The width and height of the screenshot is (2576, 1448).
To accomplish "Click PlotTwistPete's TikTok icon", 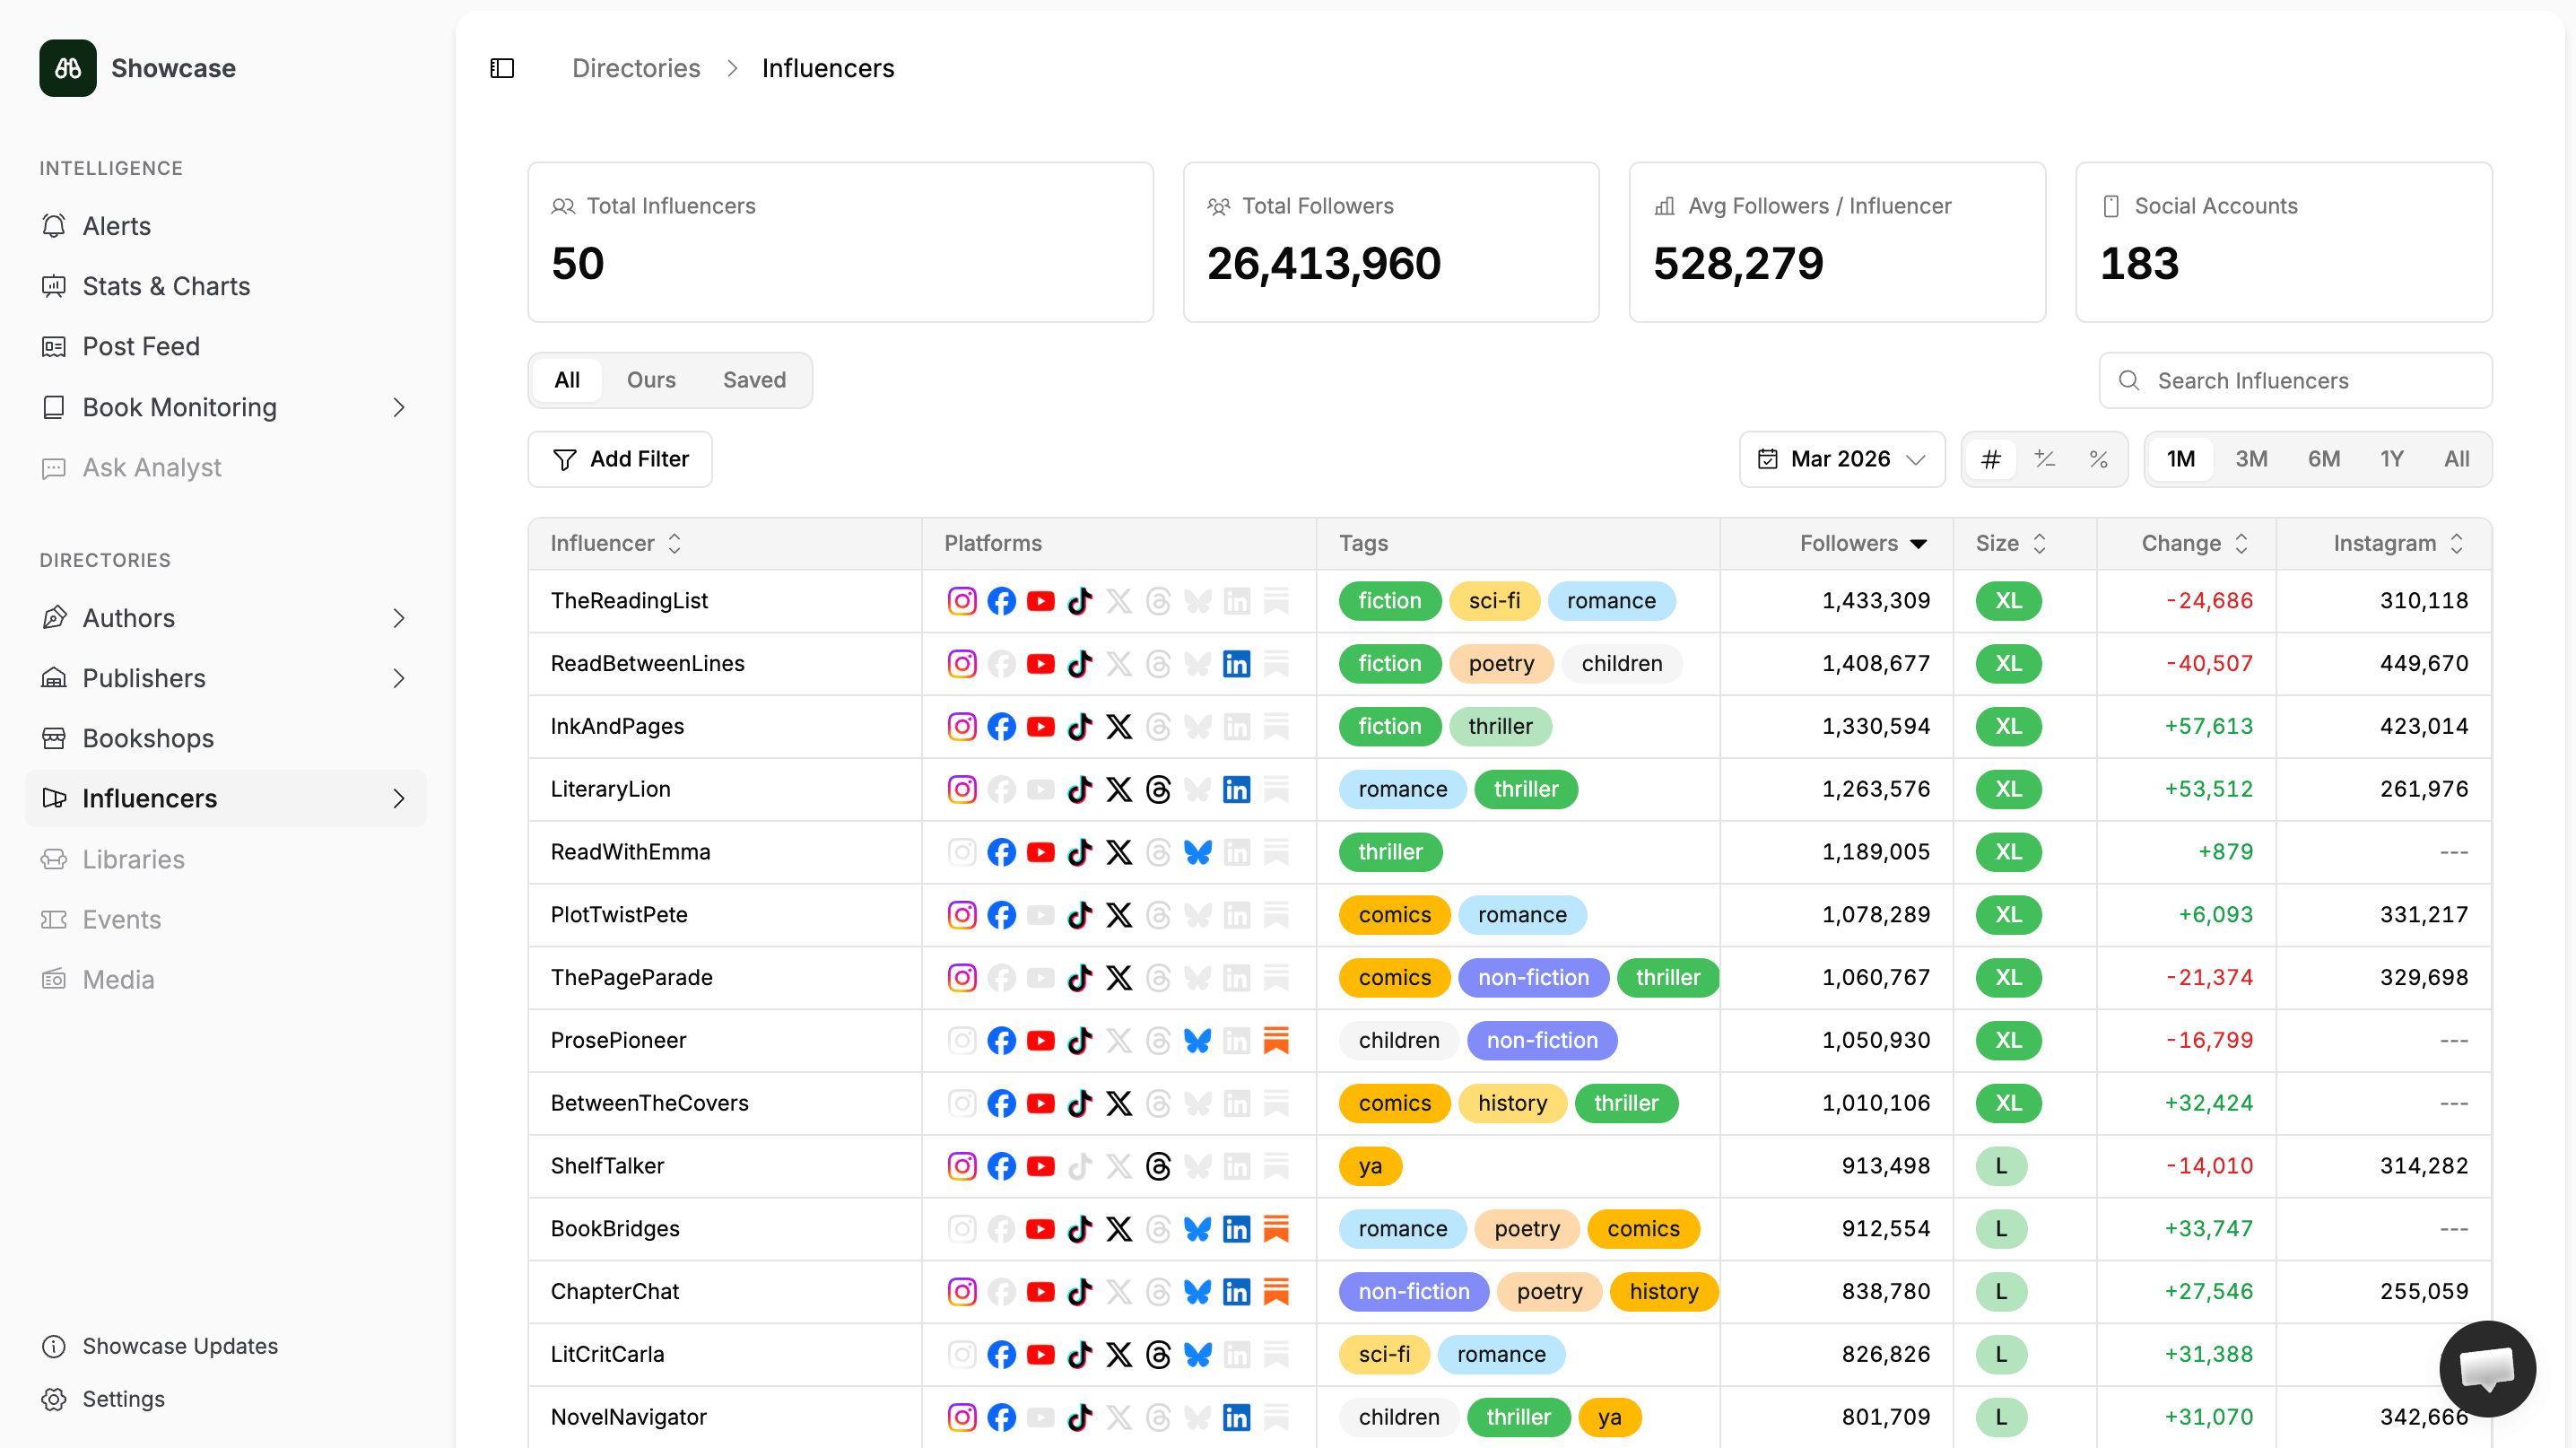I will tap(1079, 915).
